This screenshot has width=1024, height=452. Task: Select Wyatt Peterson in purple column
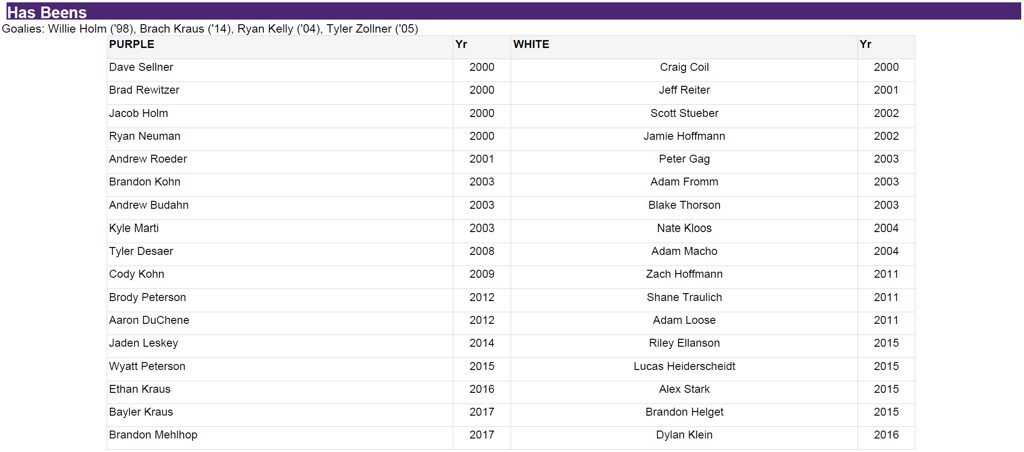(x=147, y=367)
